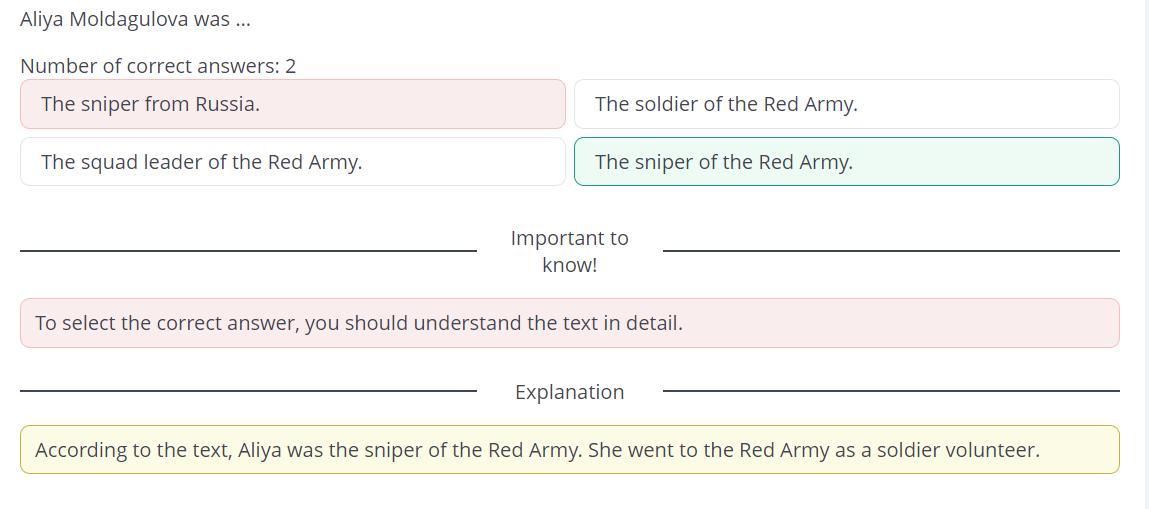
Task: Click the 'Explanation' section heading
Action: [569, 392]
